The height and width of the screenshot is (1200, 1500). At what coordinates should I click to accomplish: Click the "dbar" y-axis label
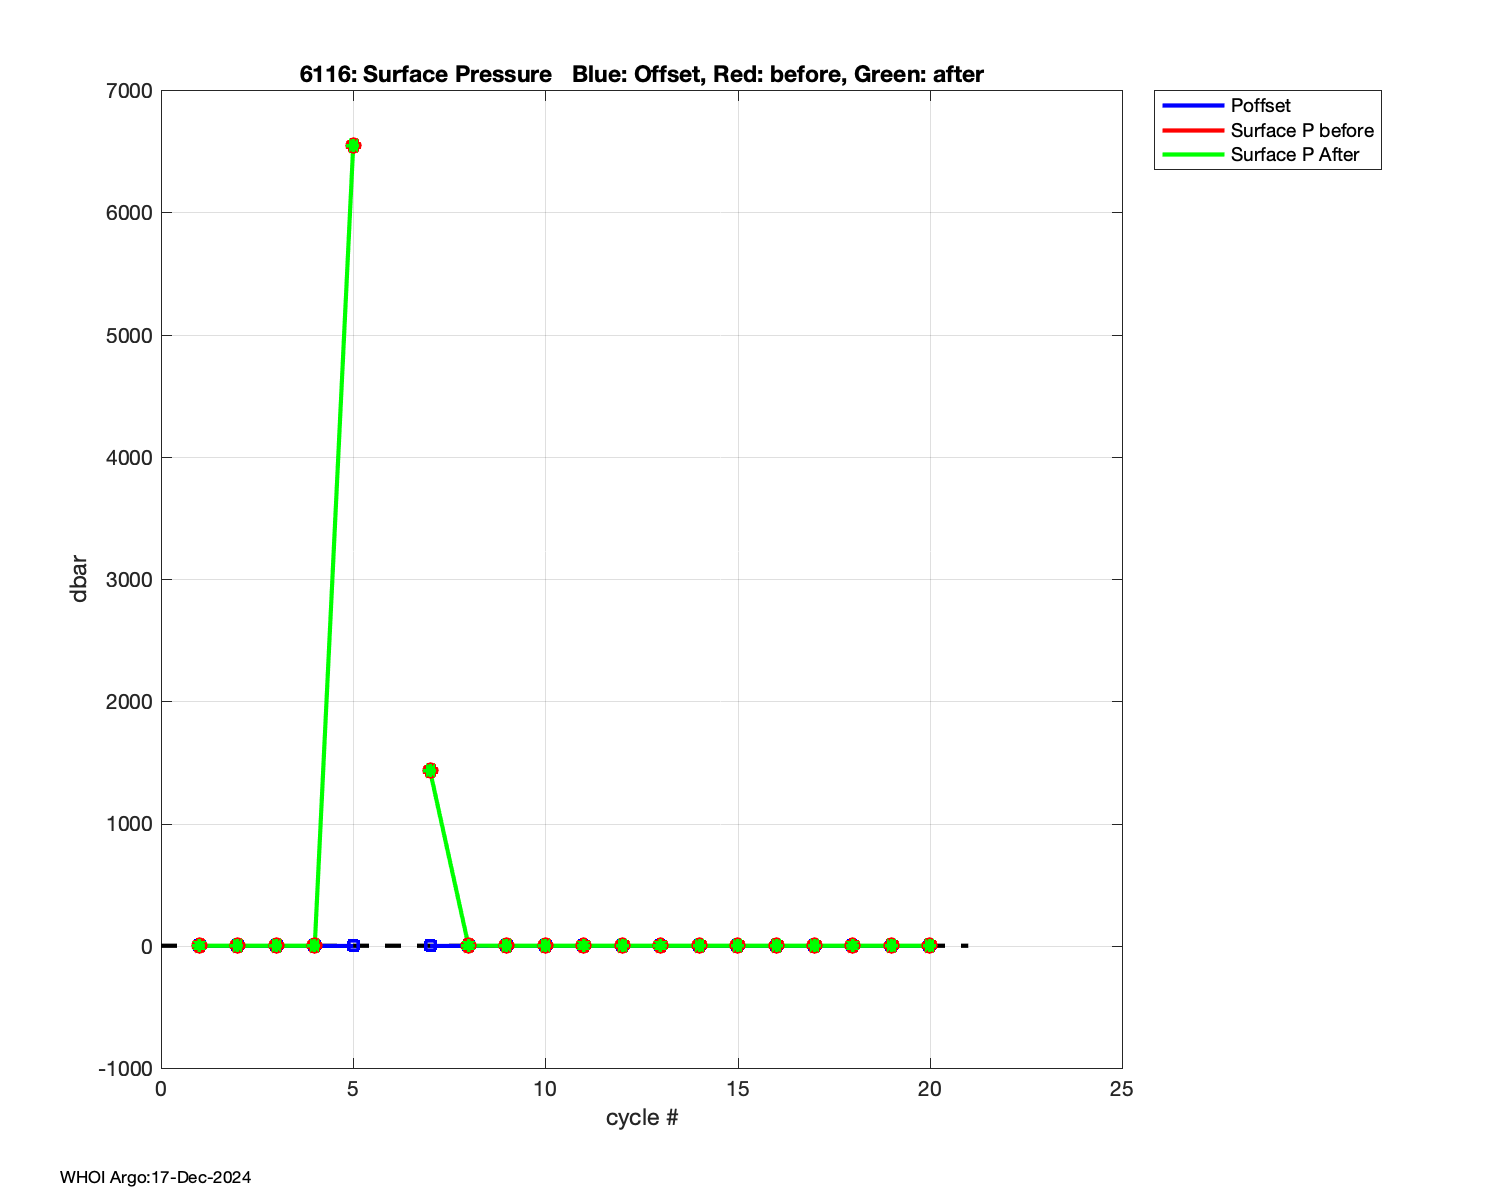[x=79, y=579]
